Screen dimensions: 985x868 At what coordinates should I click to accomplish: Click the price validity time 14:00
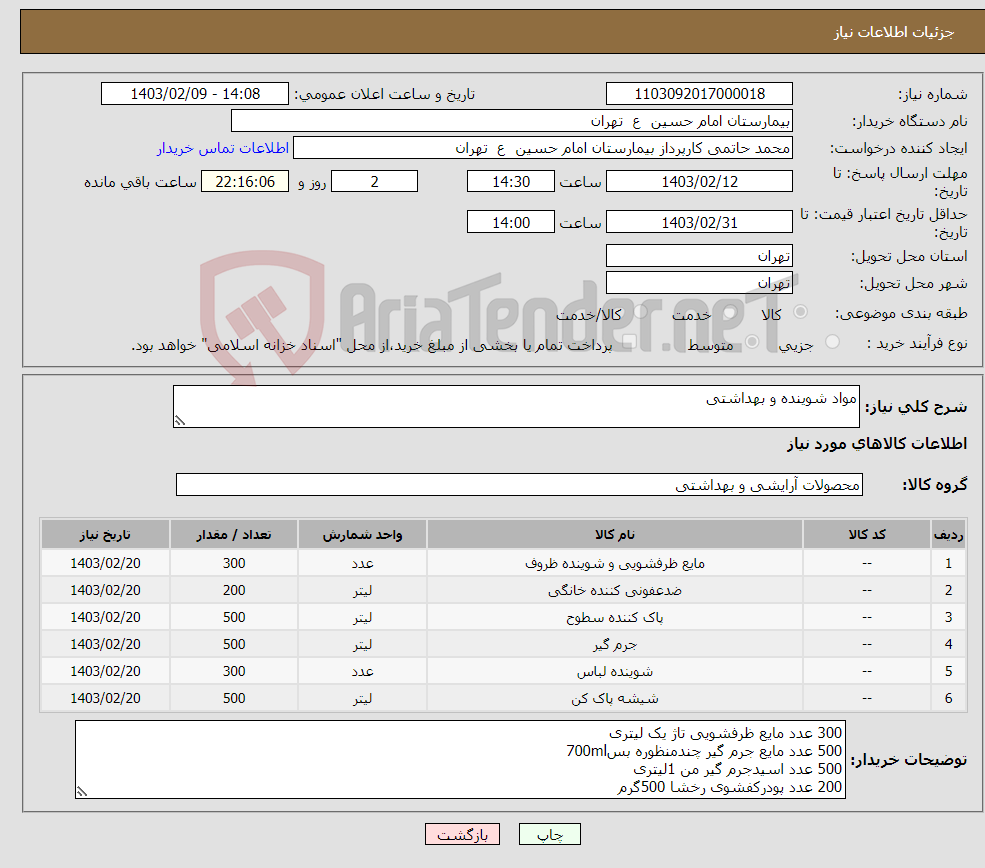point(511,222)
